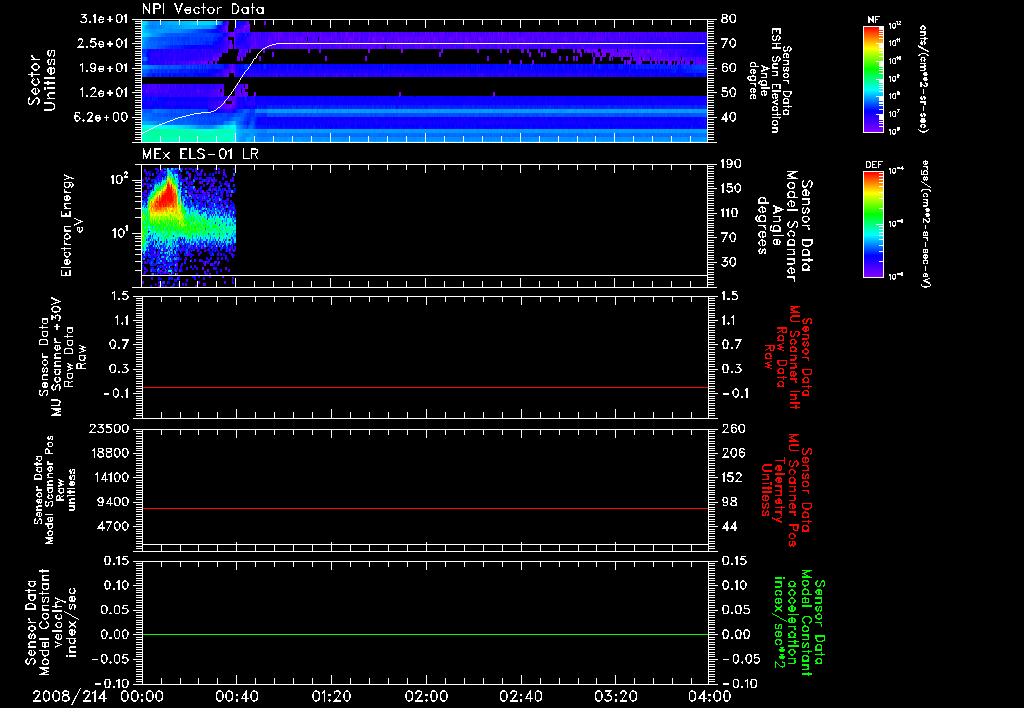The height and width of the screenshot is (708, 1024).
Task: Click the 6.2e+00 sector tick value
Action: coord(103,118)
